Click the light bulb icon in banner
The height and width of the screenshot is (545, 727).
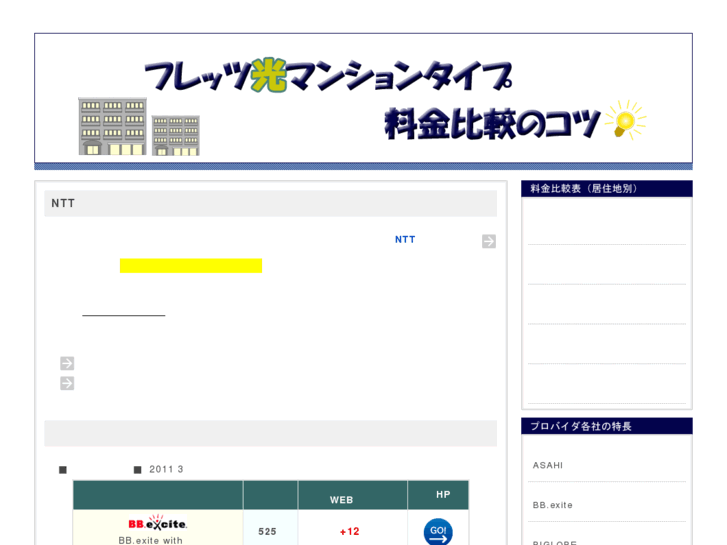[x=626, y=120]
